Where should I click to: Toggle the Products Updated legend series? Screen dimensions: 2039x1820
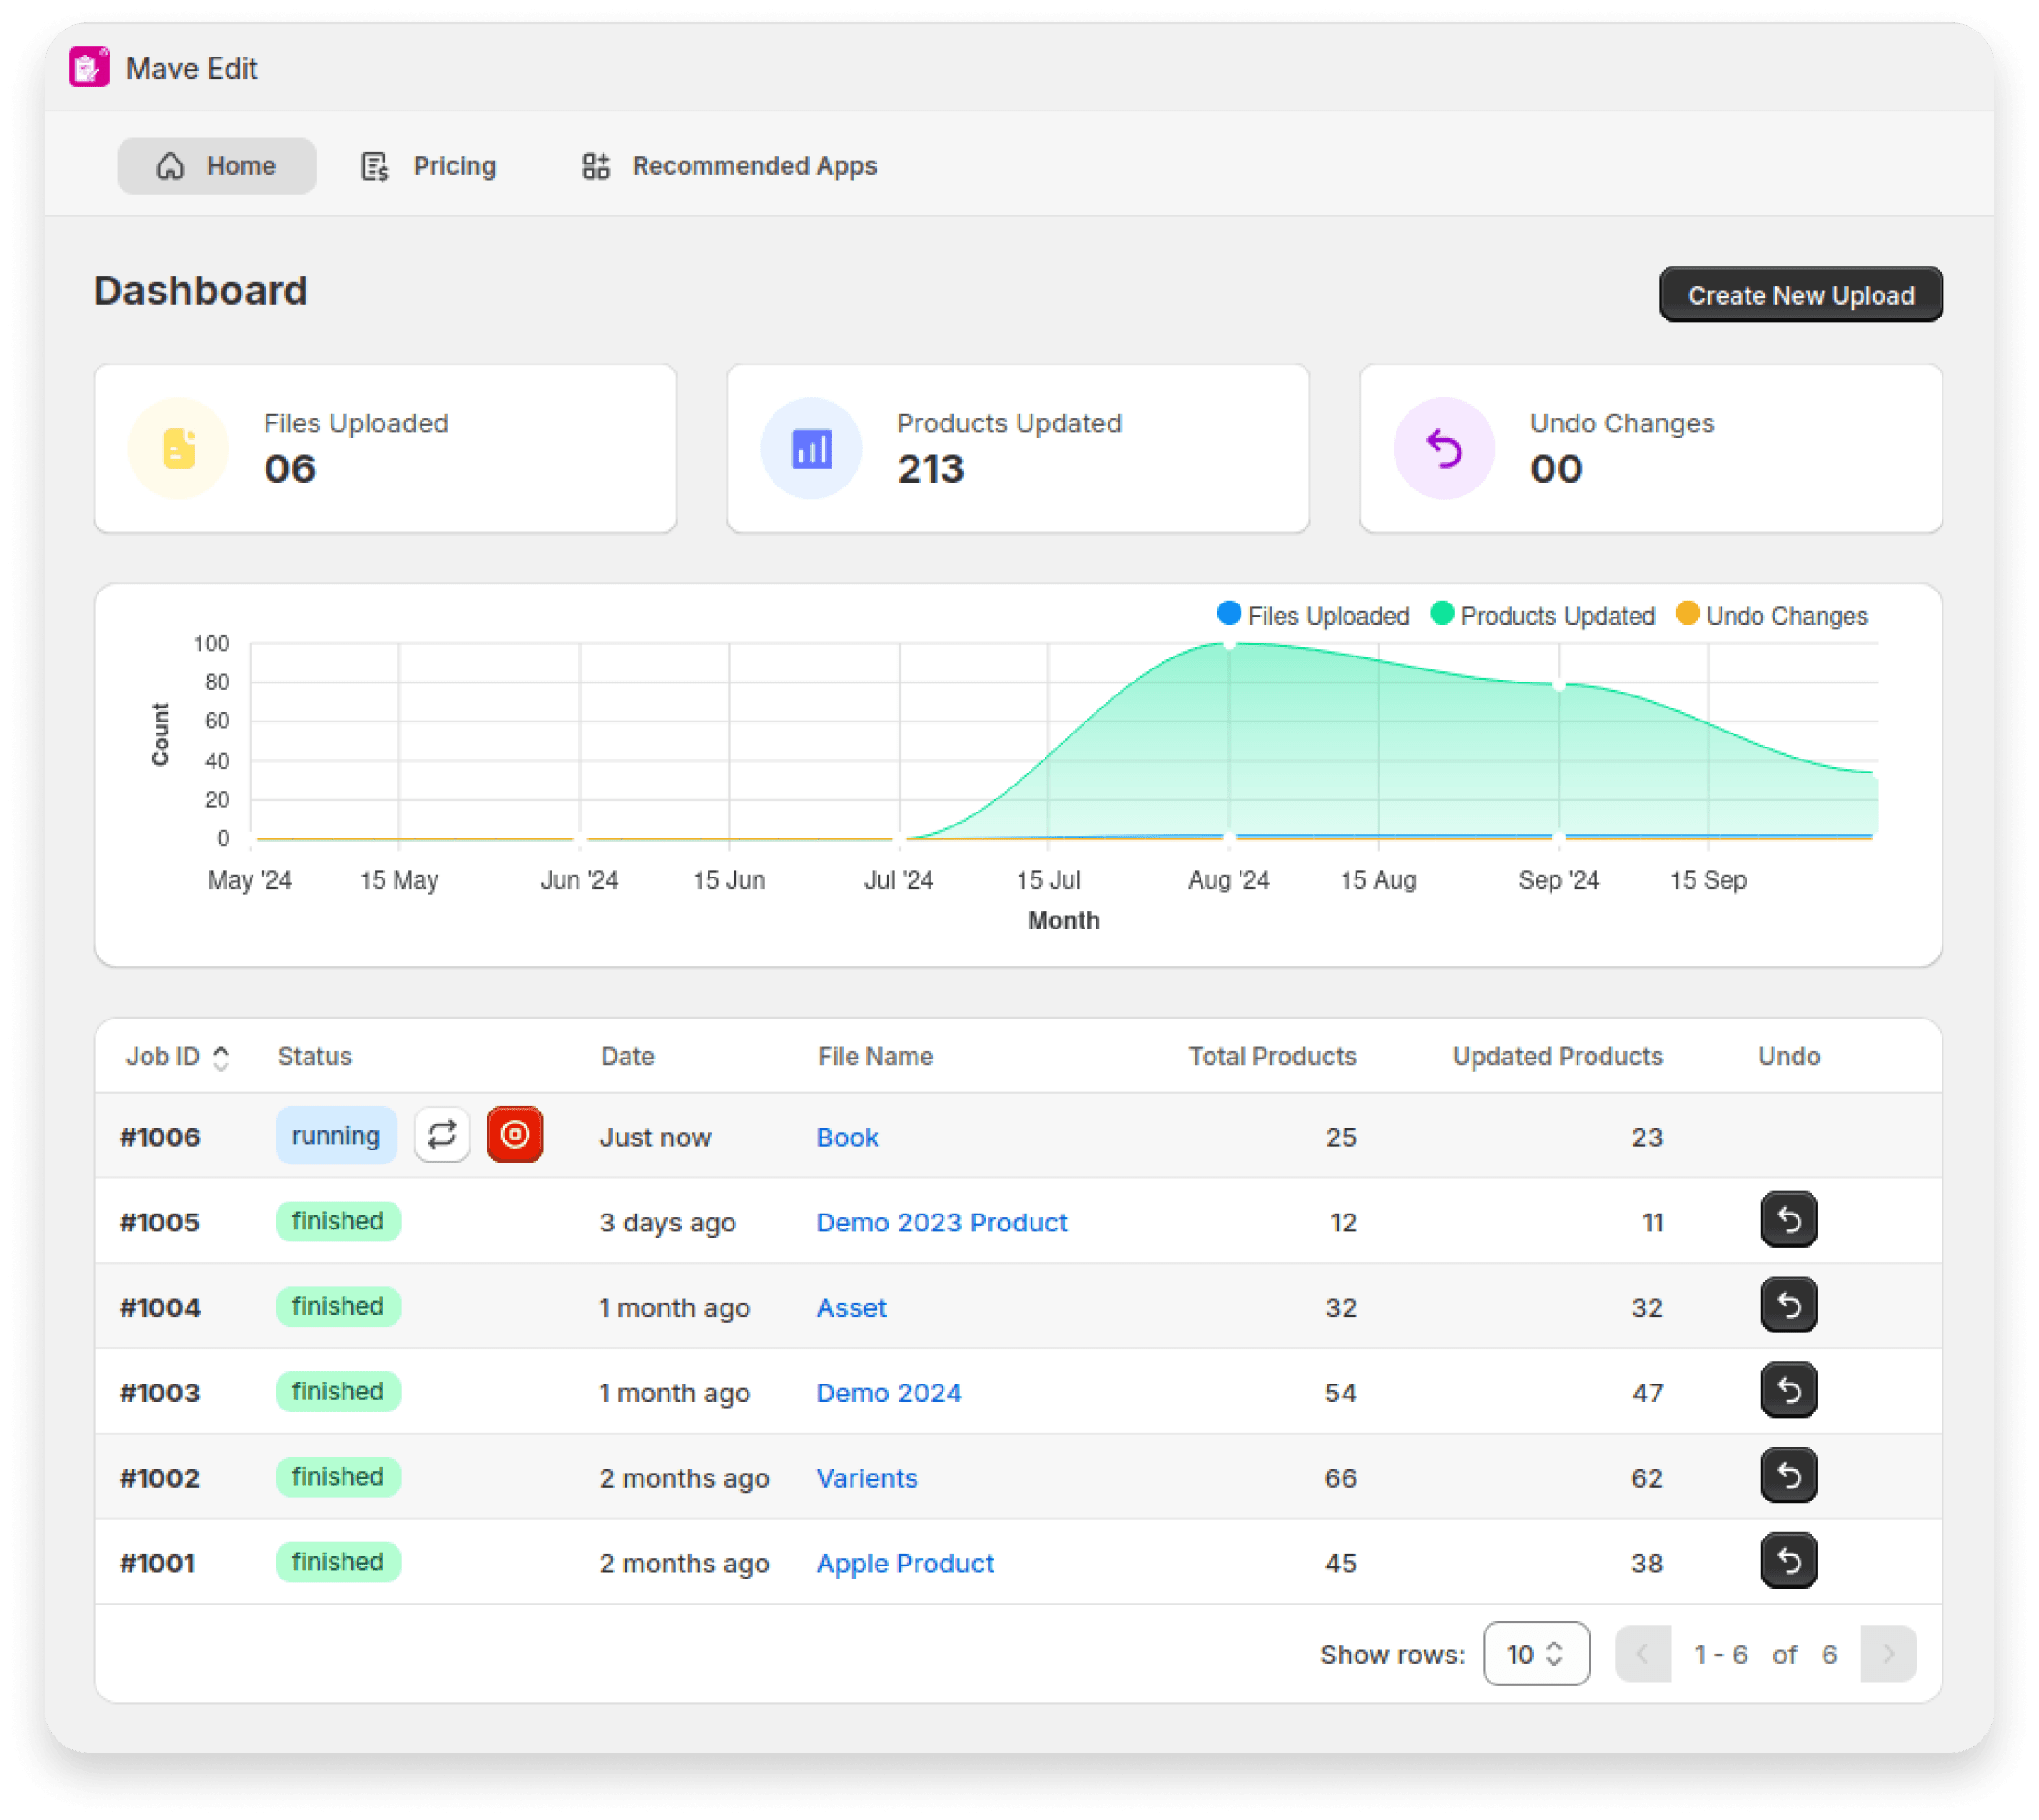pyautogui.click(x=1541, y=615)
